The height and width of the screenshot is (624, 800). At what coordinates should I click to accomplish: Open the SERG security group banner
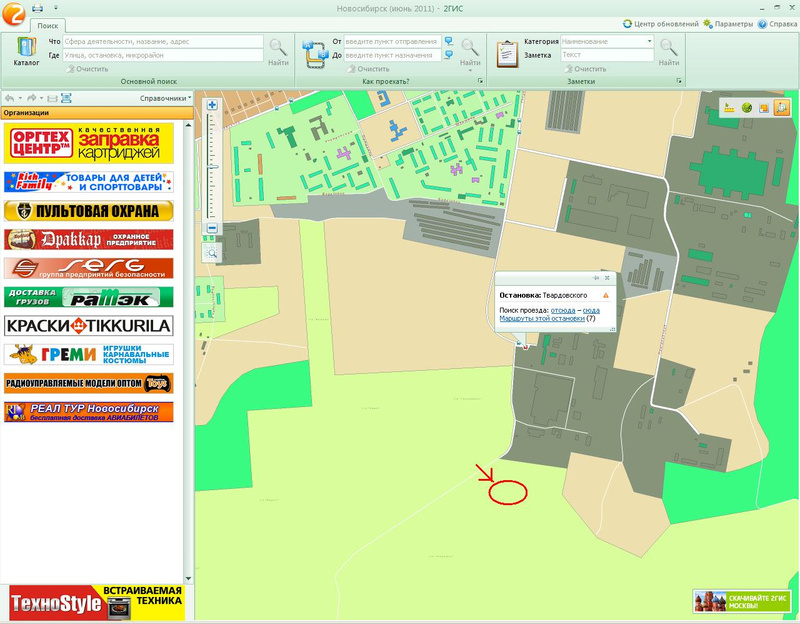click(89, 268)
